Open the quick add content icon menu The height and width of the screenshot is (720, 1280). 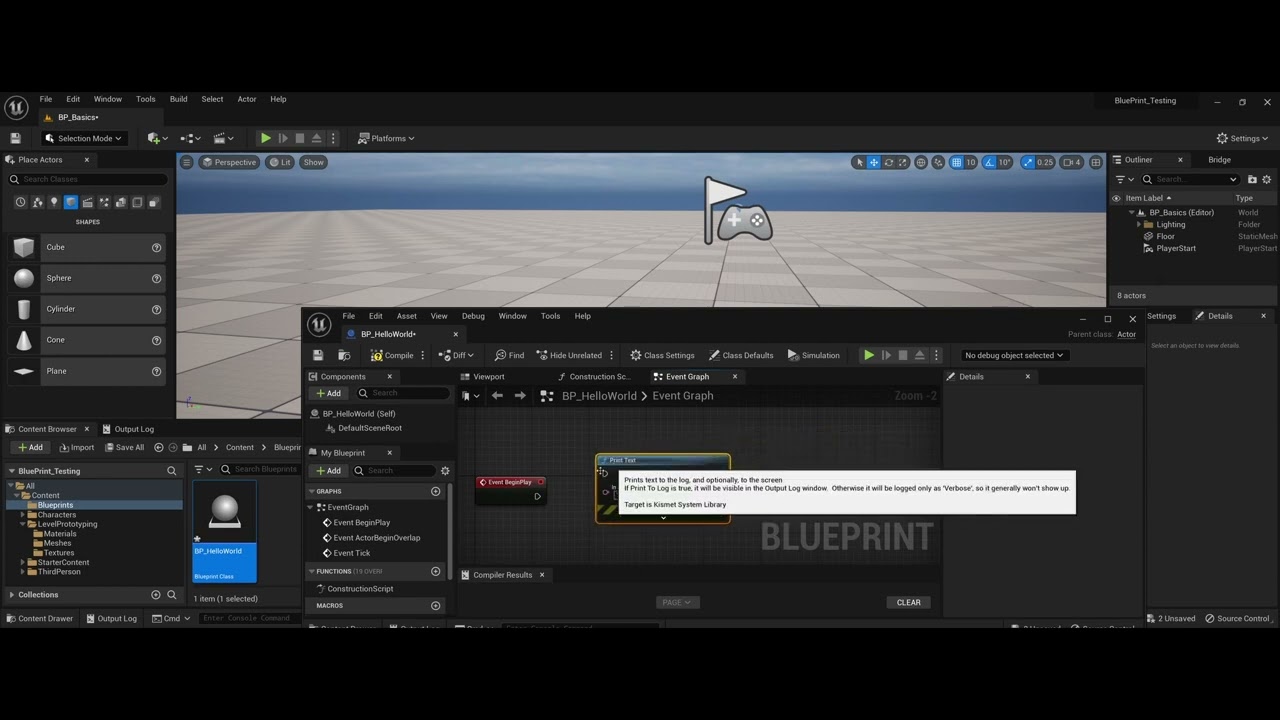[156, 138]
